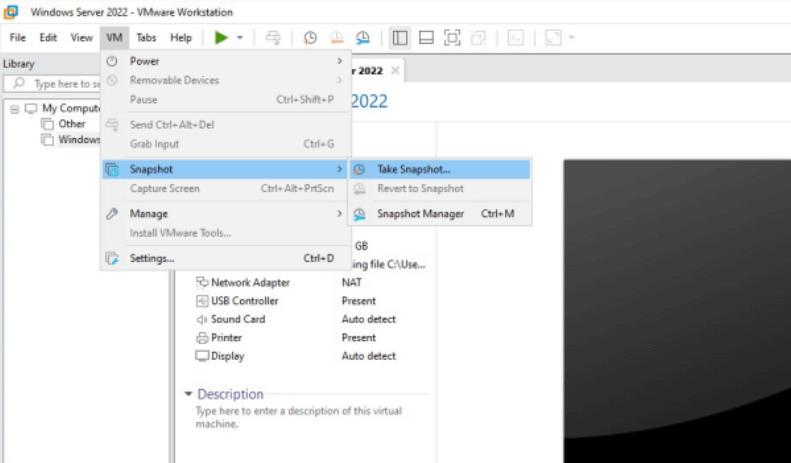
Task: Click the Library search magnifier icon
Action: pyautogui.click(x=19, y=83)
